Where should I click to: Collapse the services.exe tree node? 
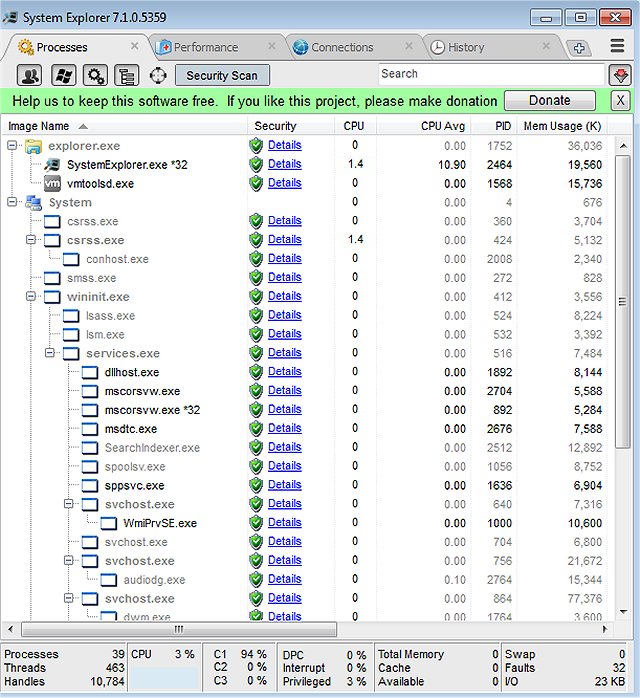click(x=50, y=353)
